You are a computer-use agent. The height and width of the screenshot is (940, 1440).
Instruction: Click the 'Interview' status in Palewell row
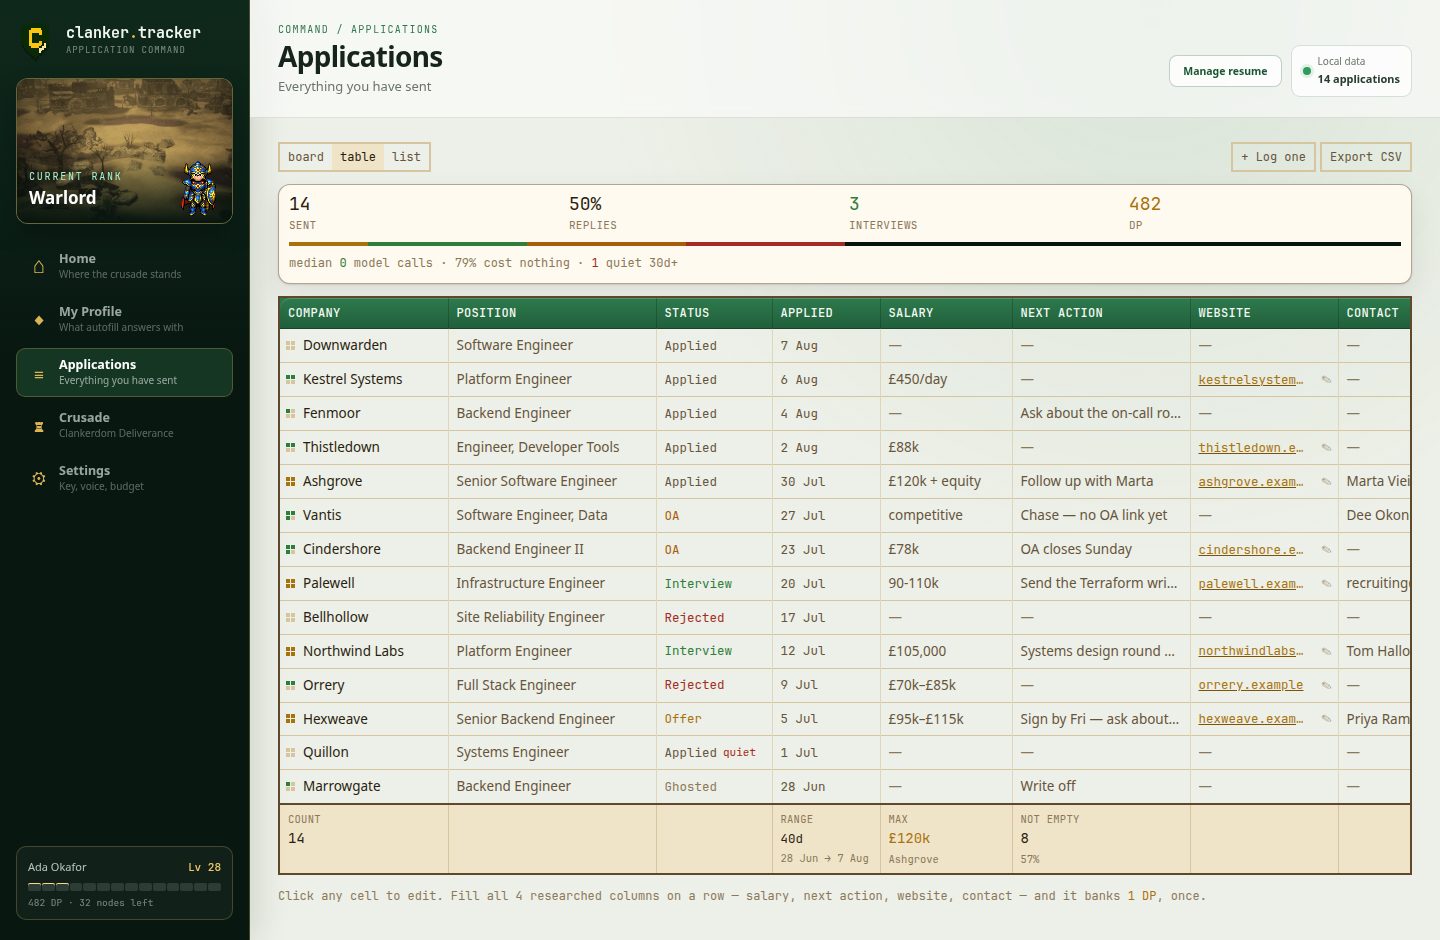(x=698, y=584)
